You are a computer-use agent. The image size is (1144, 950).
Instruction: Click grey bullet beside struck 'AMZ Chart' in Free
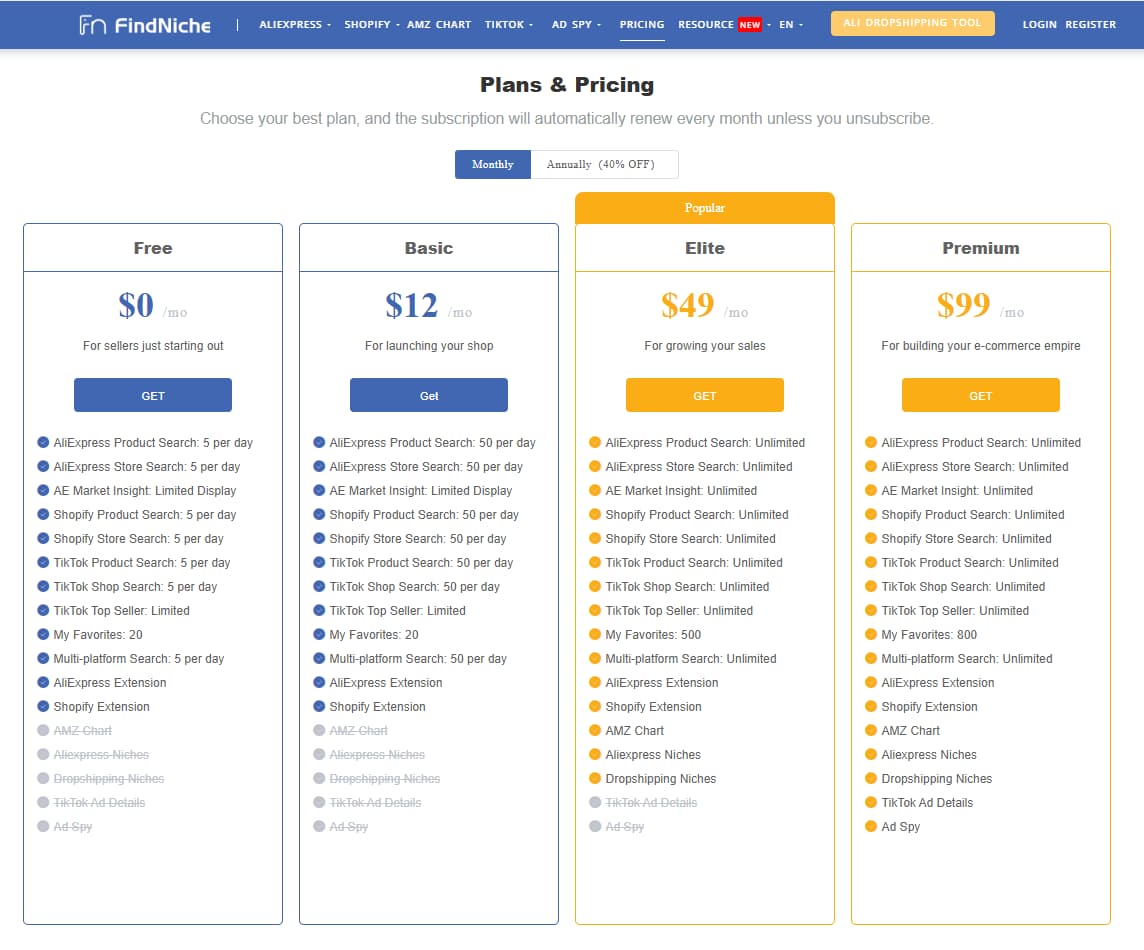pos(43,730)
